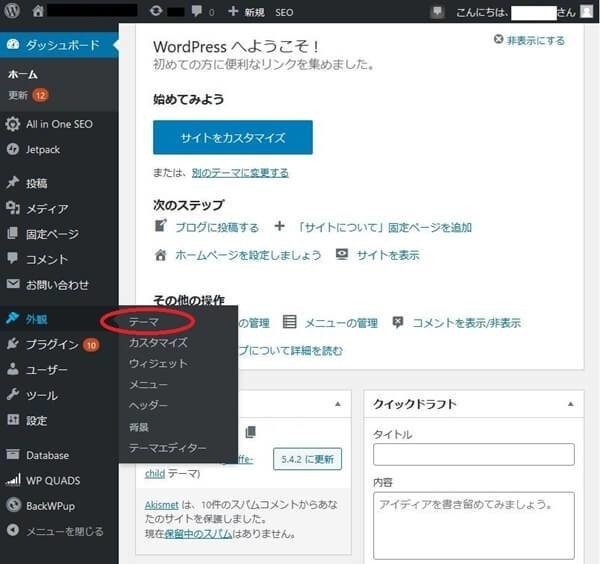Image resolution: width=600 pixels, height=564 pixels.
Task: Select ウィジェット in 外観 flyout
Action: [x=158, y=364]
